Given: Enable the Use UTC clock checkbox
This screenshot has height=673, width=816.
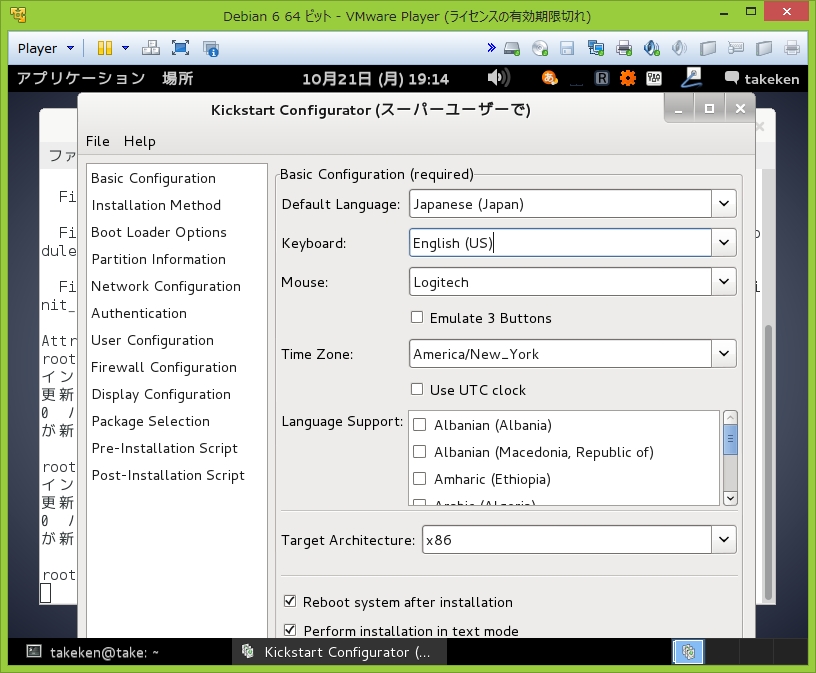Looking at the screenshot, I should click(x=417, y=389).
